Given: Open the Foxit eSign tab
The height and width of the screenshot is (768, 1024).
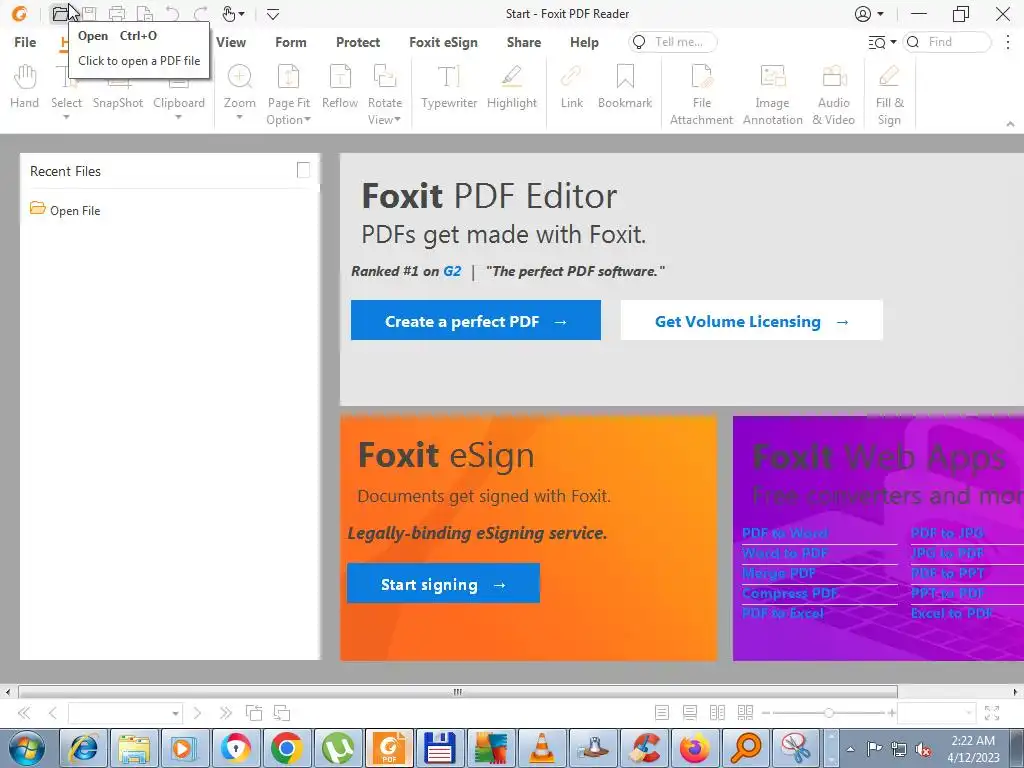Looking at the screenshot, I should tap(443, 42).
